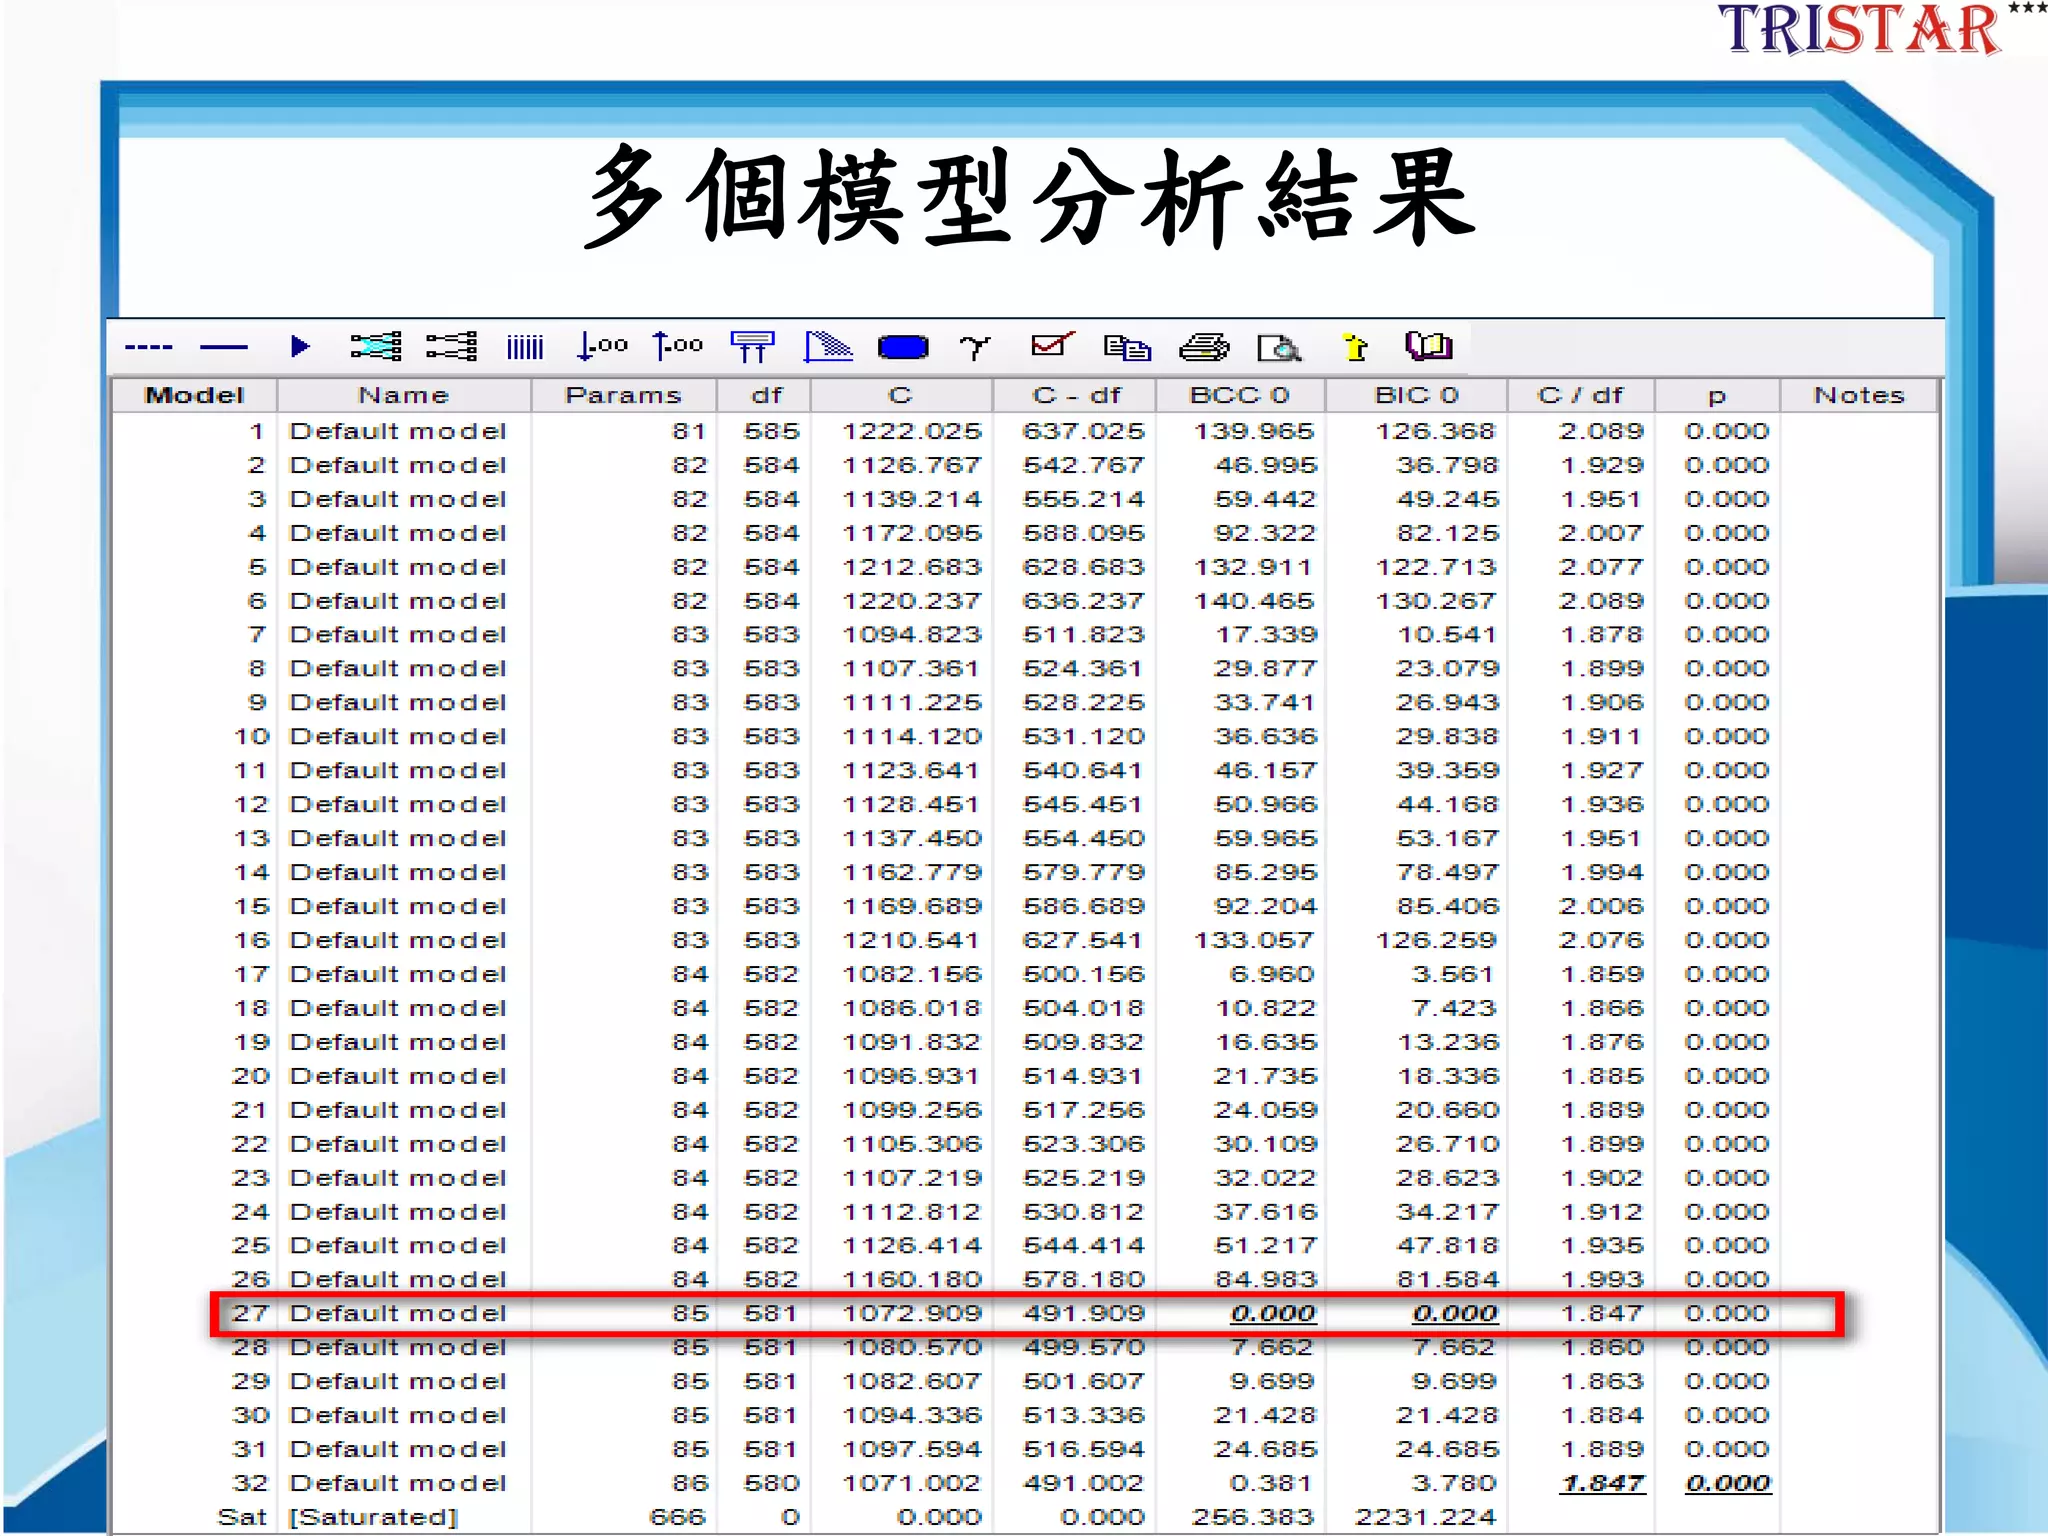Click the underlined BIC 0 value in row 27

(1455, 1314)
